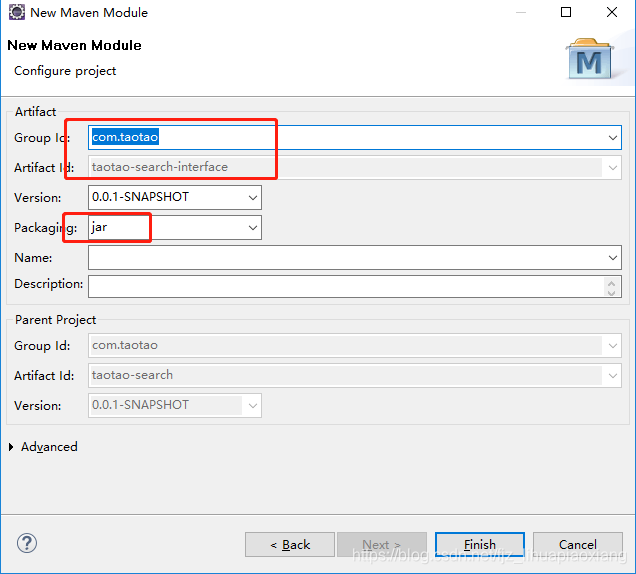Image resolution: width=636 pixels, height=574 pixels.
Task: Click the Parent Project group heading
Action: pyautogui.click(x=56, y=320)
